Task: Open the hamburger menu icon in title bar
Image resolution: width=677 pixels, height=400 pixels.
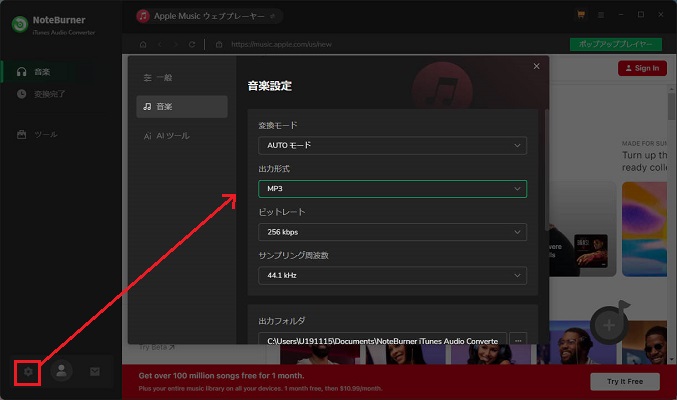Action: click(601, 15)
